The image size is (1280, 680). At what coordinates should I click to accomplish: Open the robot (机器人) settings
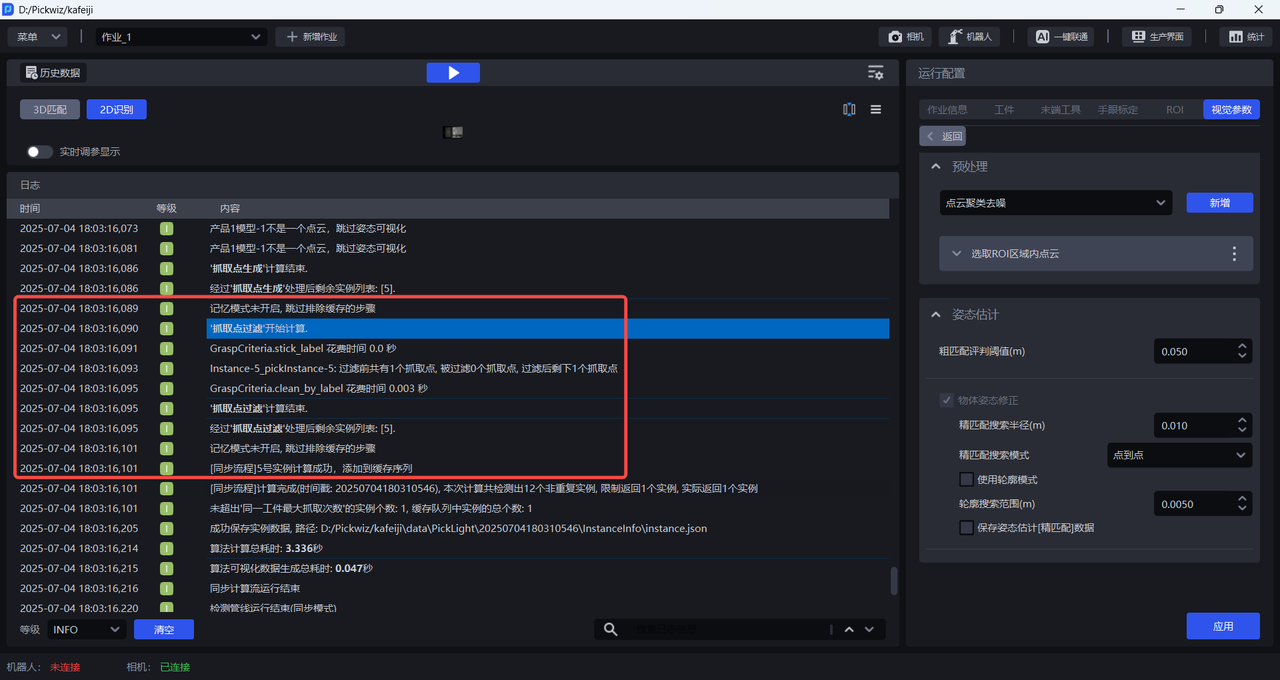click(970, 37)
